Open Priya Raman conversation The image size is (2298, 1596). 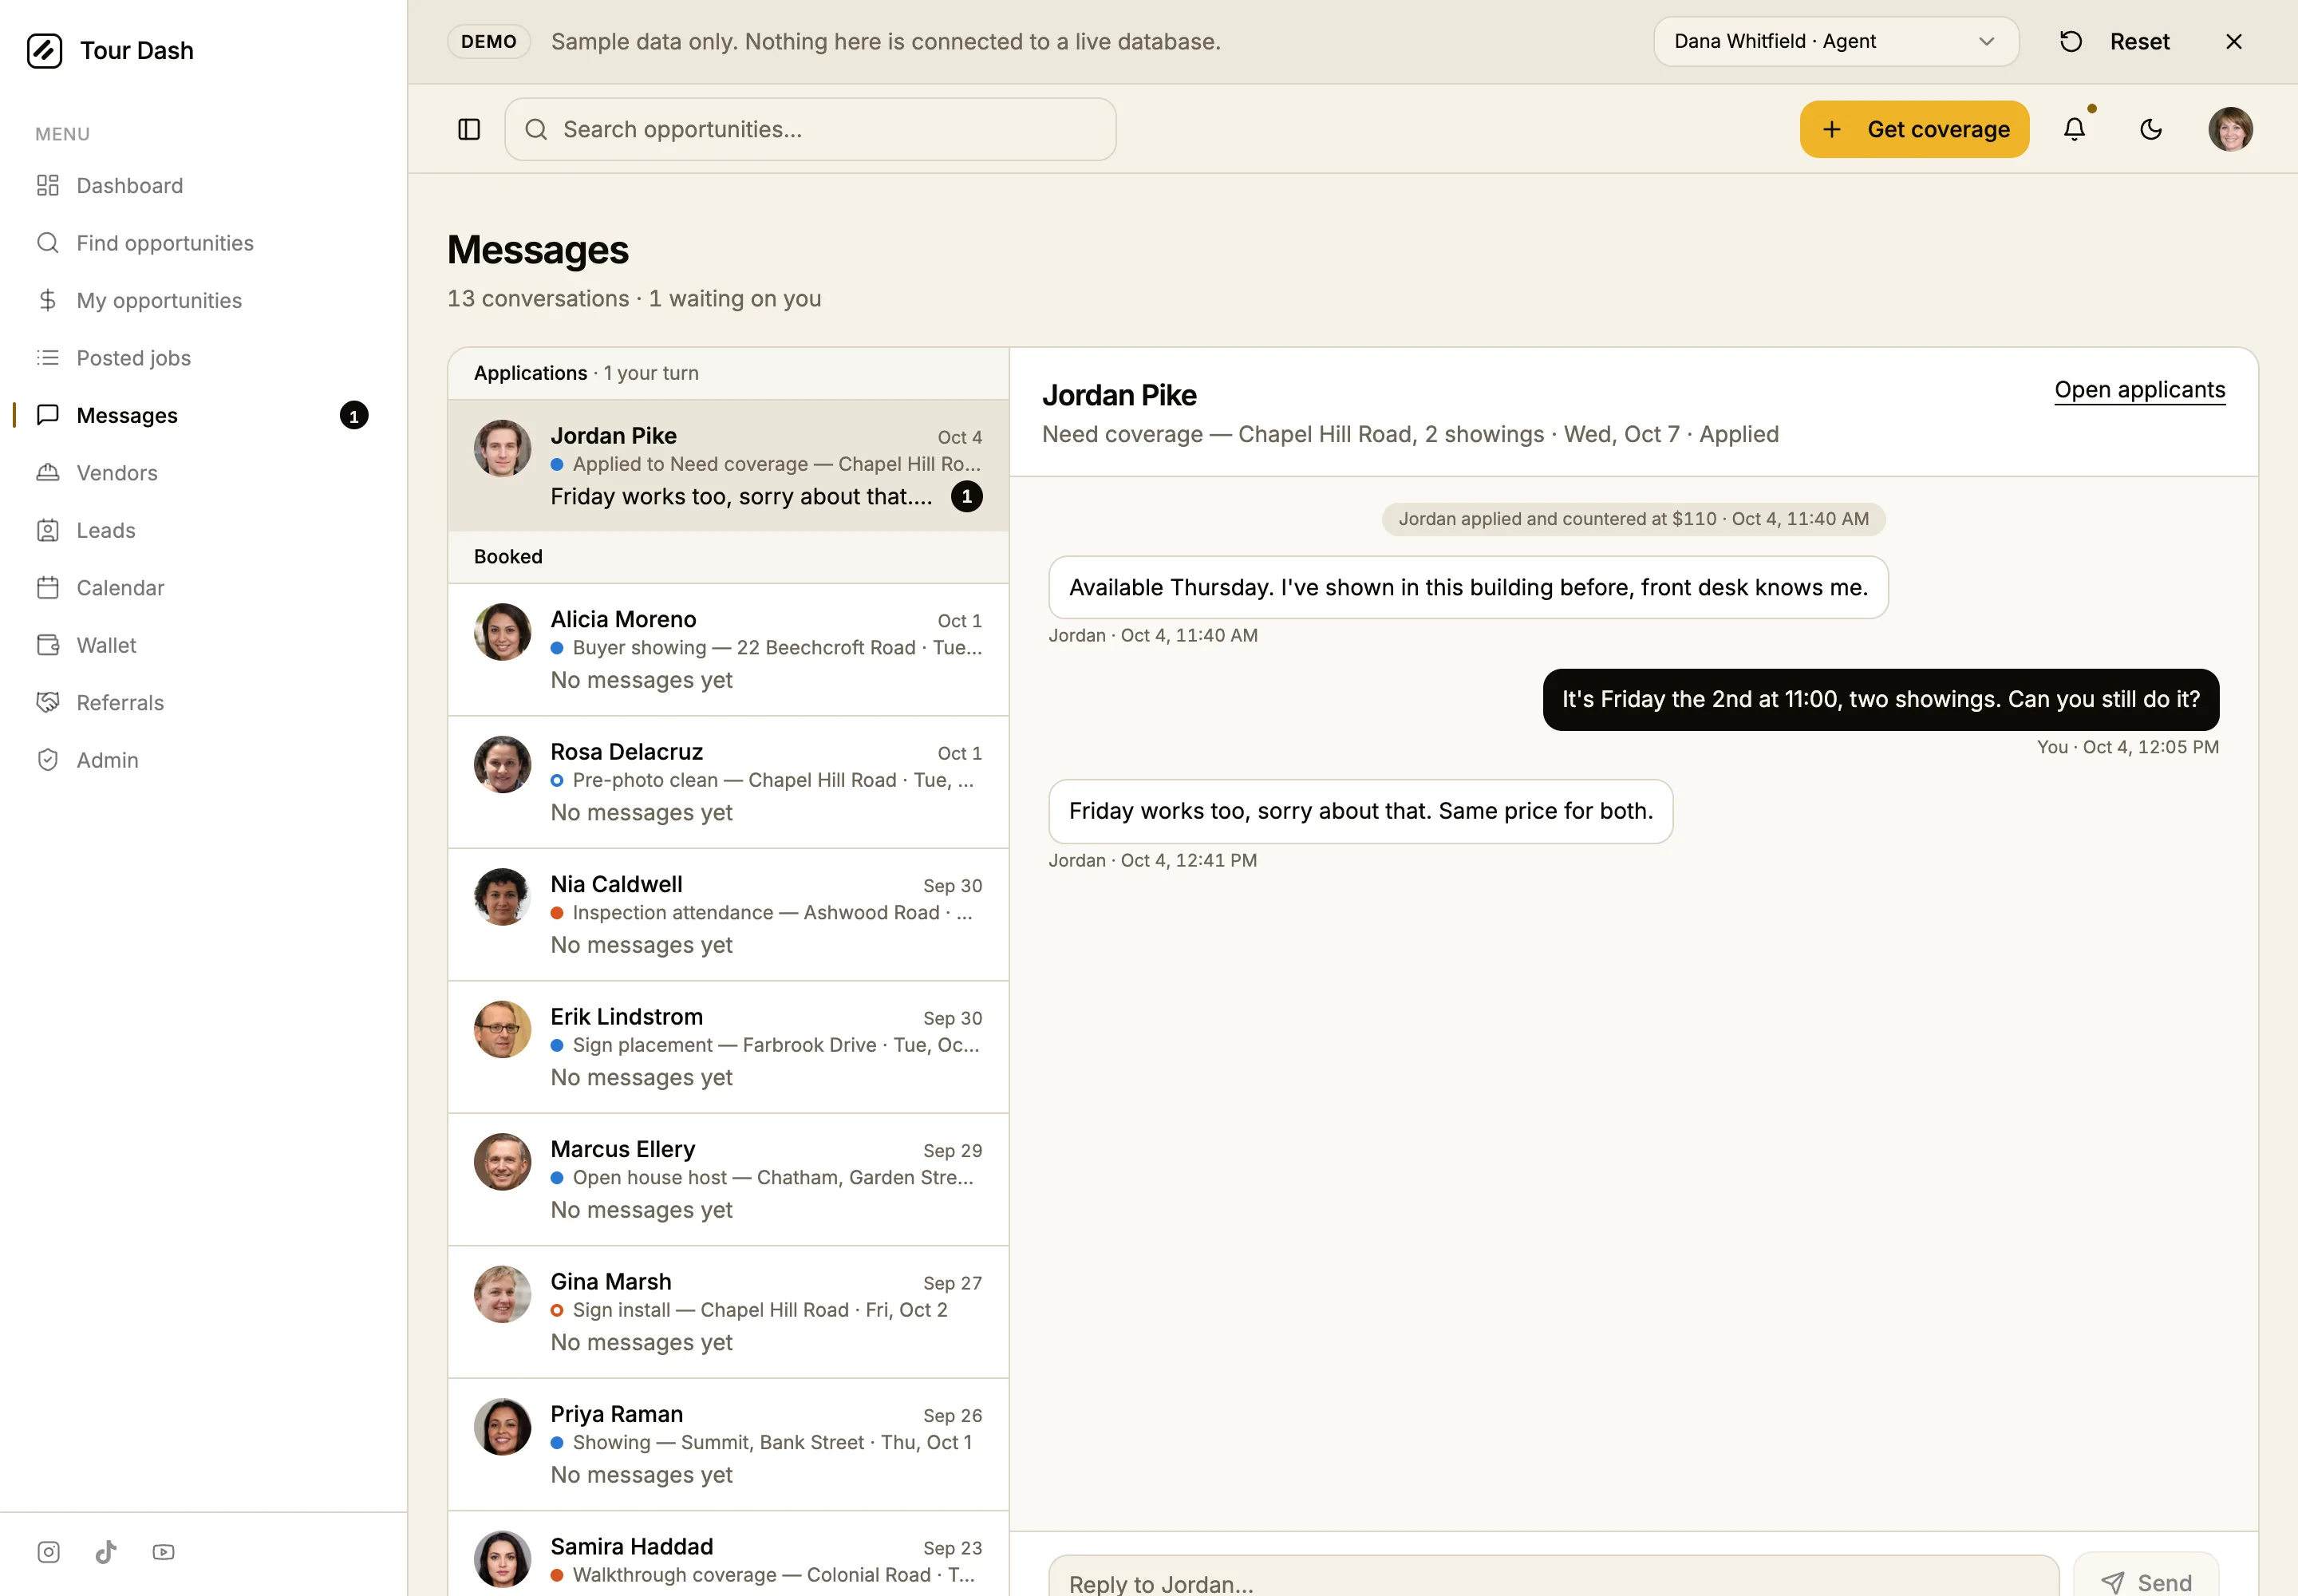[x=728, y=1445]
